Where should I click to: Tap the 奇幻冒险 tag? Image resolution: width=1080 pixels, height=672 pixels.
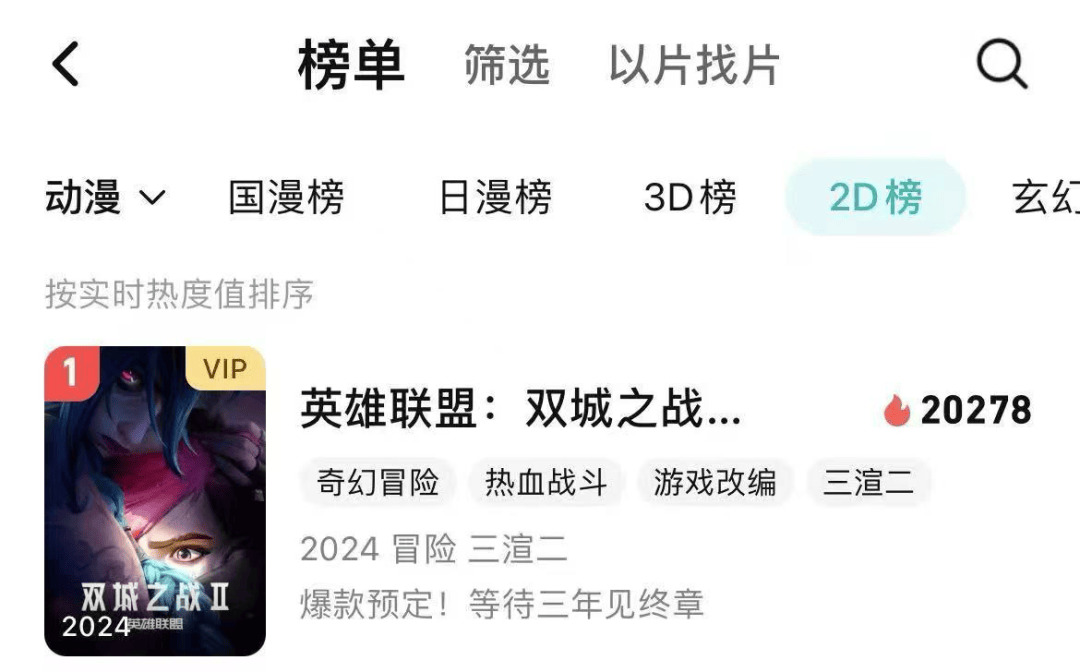point(377,483)
